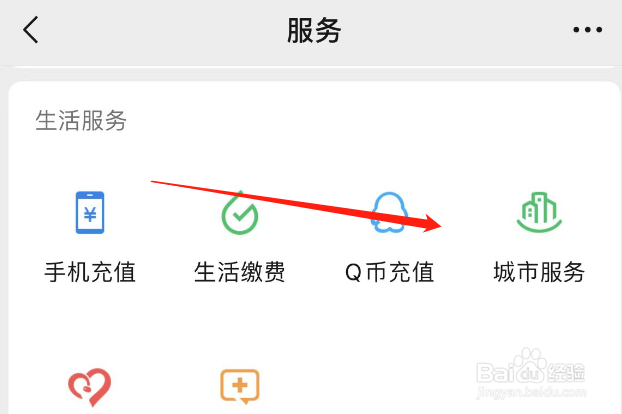Open the blue penguin Q coin icon
Viewport: 622px width, 414px height.
389,213
